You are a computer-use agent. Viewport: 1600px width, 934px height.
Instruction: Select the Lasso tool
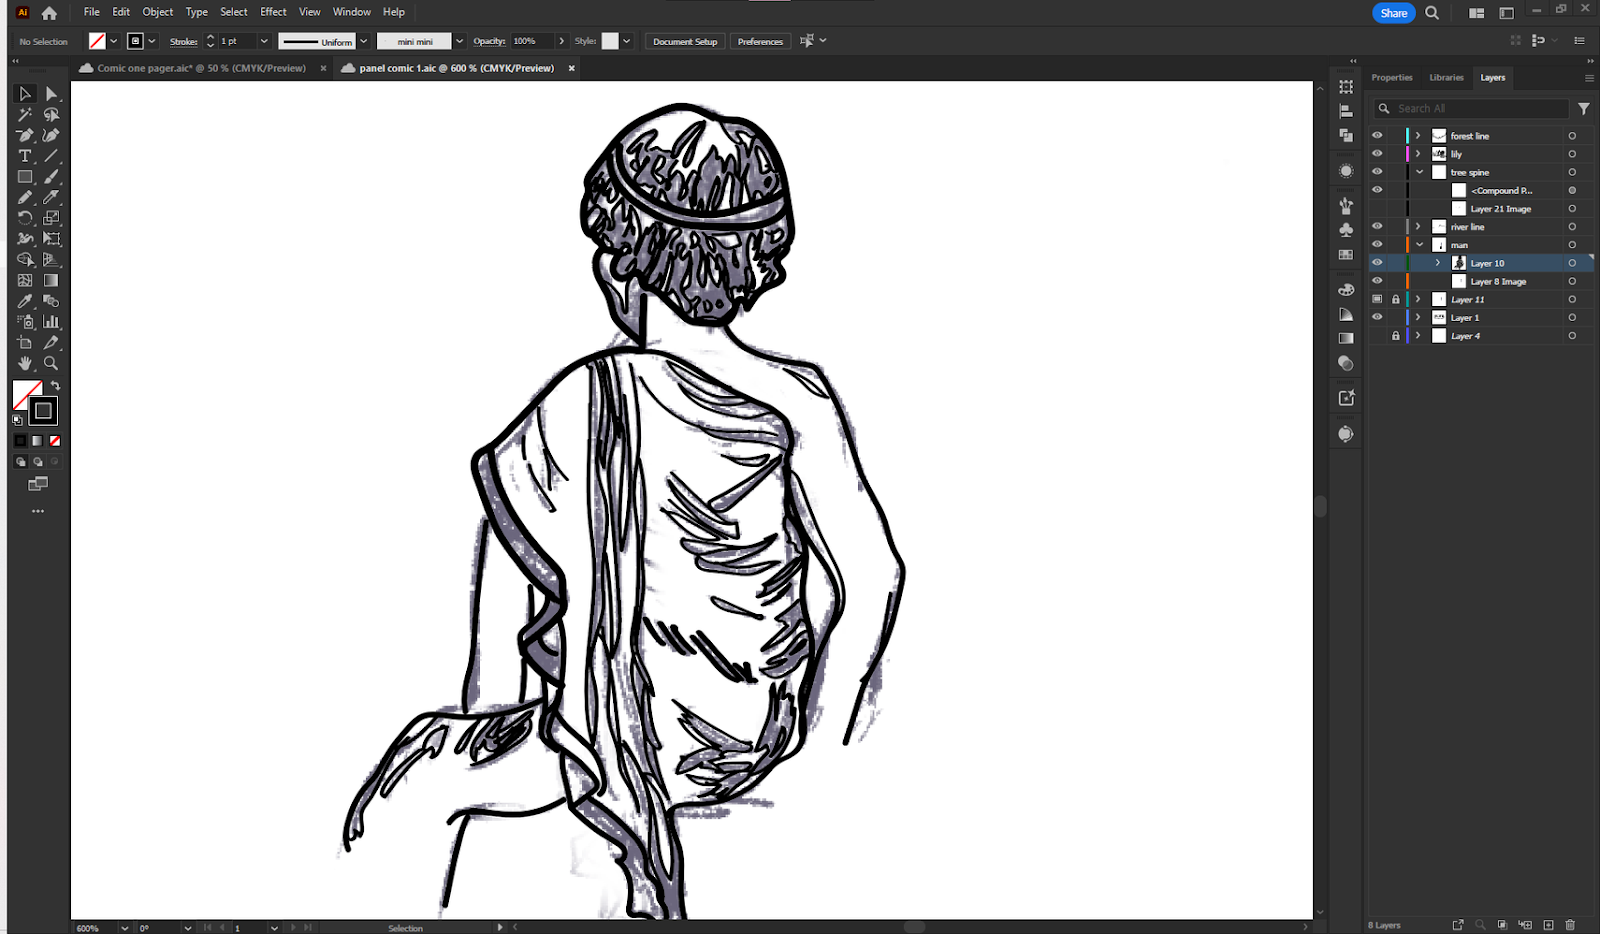tap(51, 115)
